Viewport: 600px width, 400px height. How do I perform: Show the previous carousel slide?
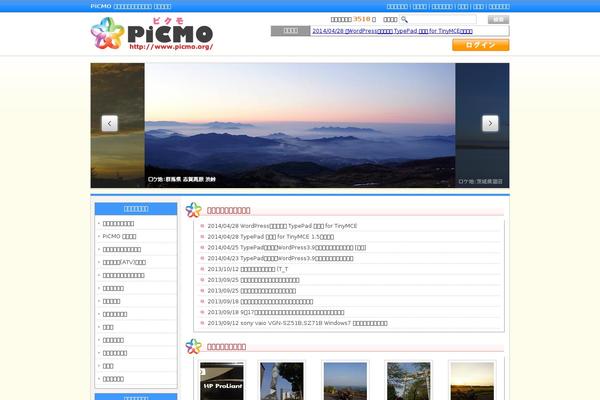pos(109,123)
